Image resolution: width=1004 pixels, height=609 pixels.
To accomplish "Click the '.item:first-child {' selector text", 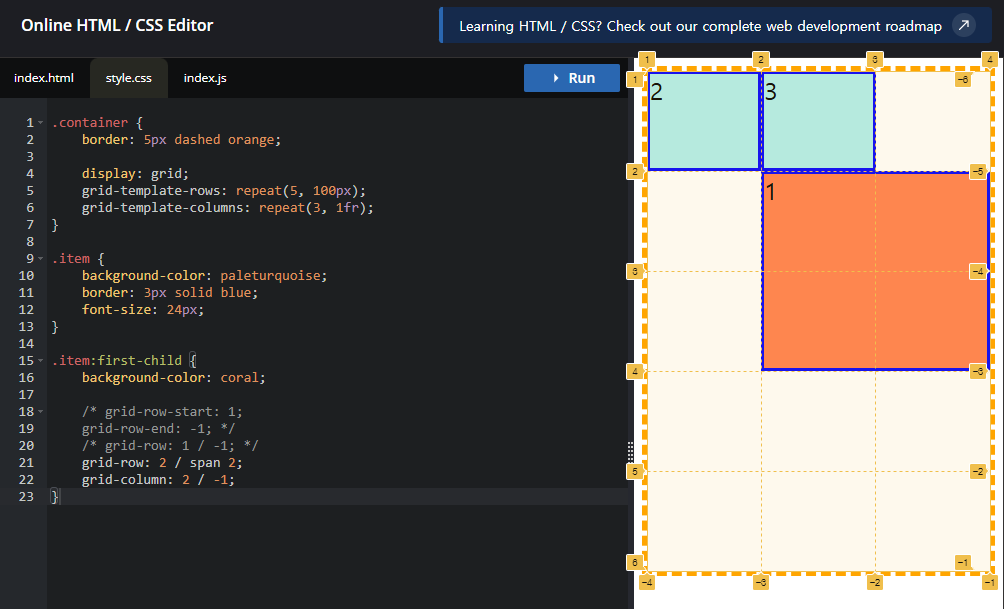I will [124, 361].
